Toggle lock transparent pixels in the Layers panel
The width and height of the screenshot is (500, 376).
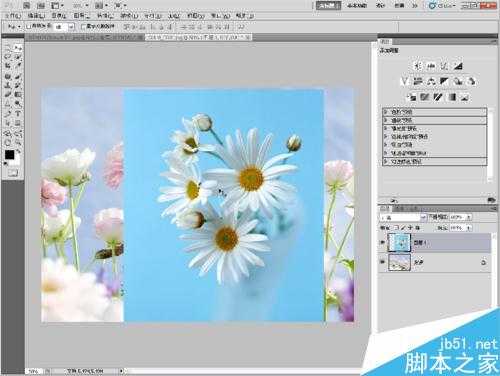pyautogui.click(x=397, y=228)
